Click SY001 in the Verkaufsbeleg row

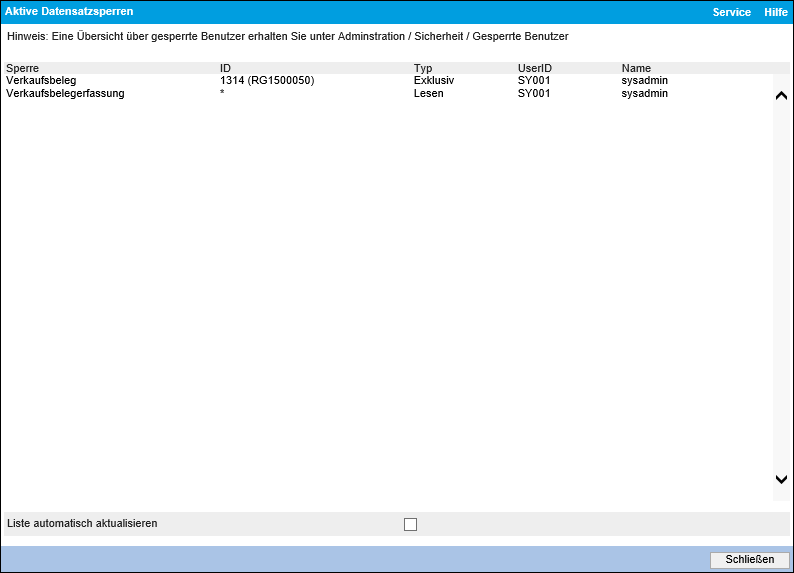click(x=535, y=80)
